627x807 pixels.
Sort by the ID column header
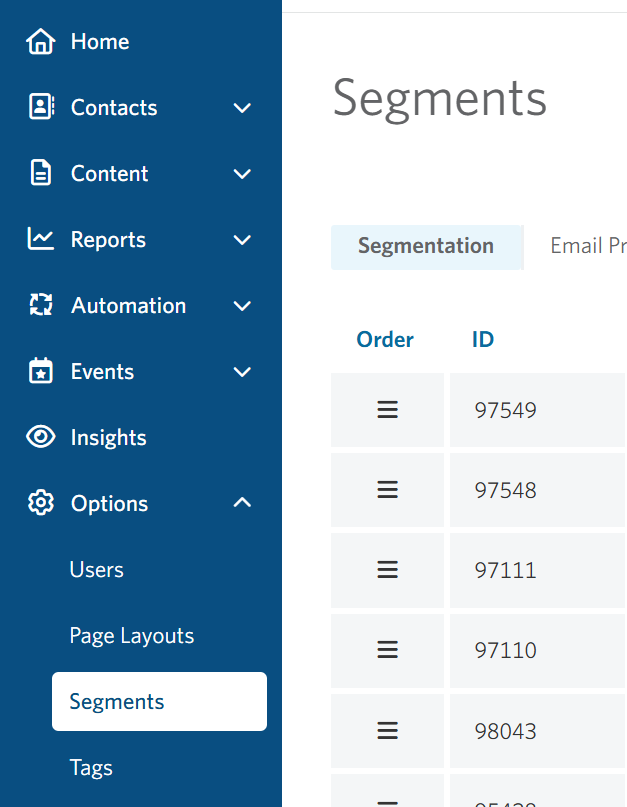click(x=483, y=340)
